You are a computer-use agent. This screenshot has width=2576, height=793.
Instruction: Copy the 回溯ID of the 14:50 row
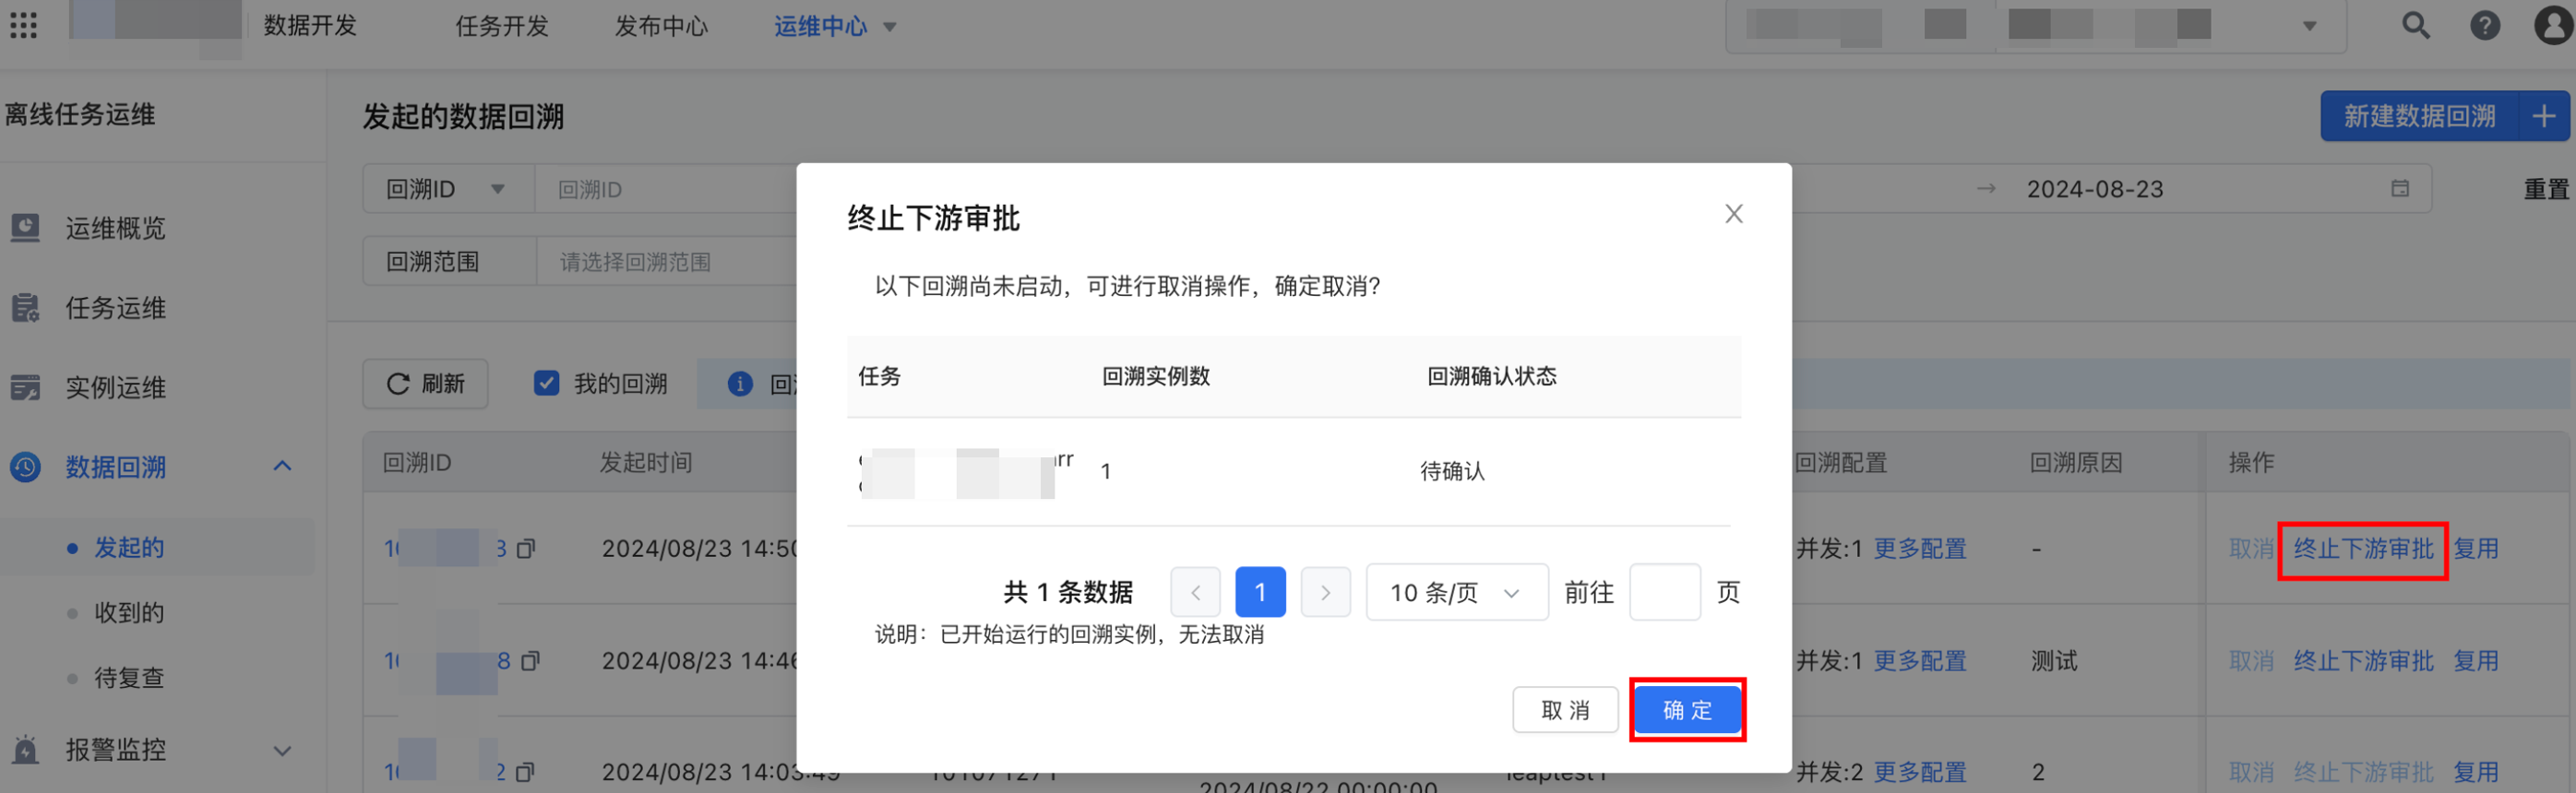(526, 548)
